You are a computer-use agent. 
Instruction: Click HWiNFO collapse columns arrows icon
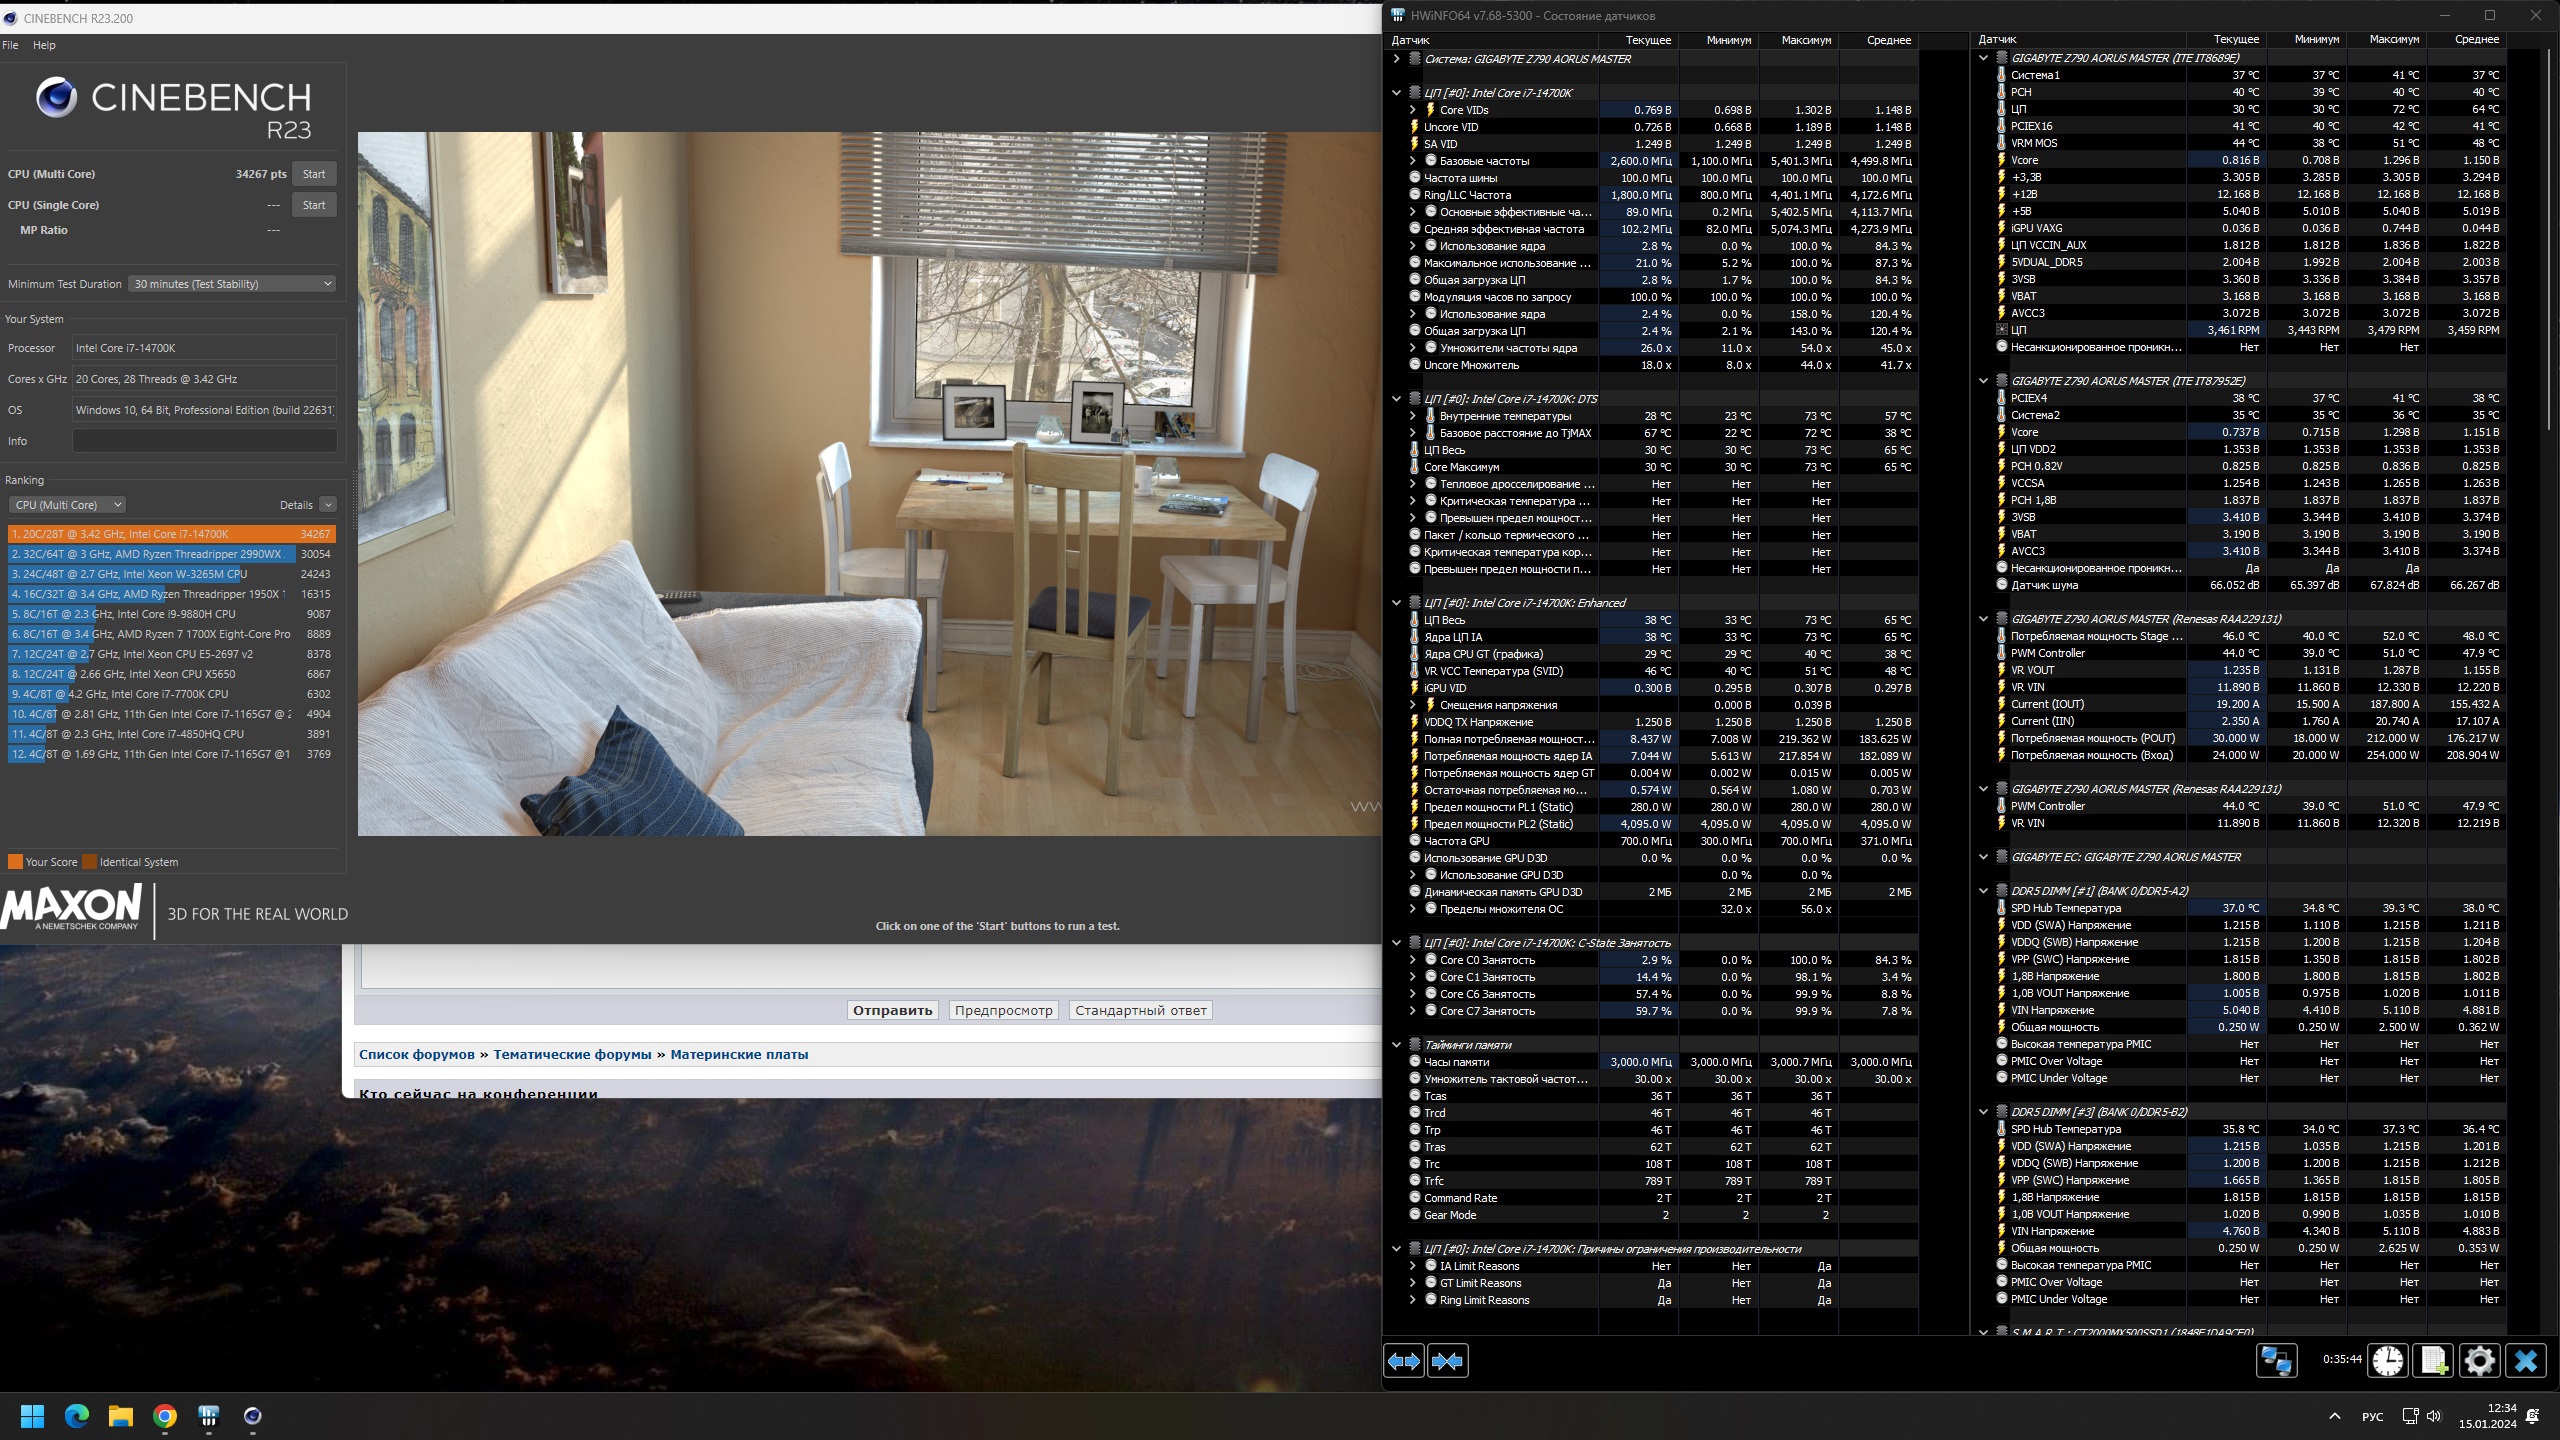[1447, 1361]
